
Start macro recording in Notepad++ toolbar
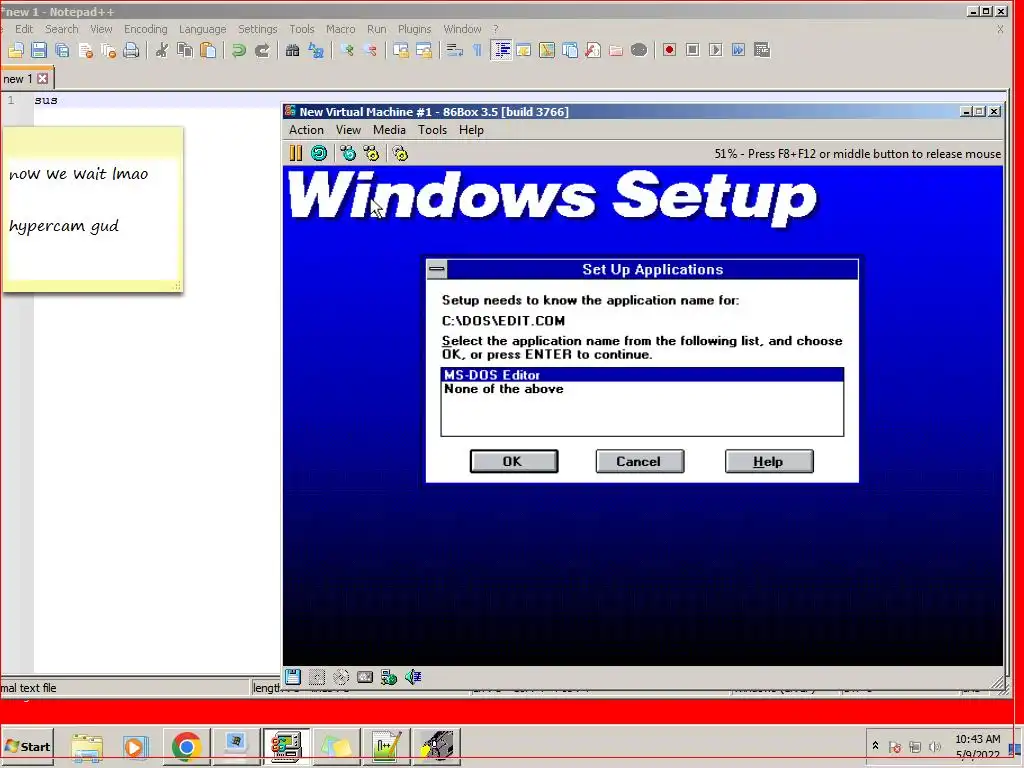[669, 50]
